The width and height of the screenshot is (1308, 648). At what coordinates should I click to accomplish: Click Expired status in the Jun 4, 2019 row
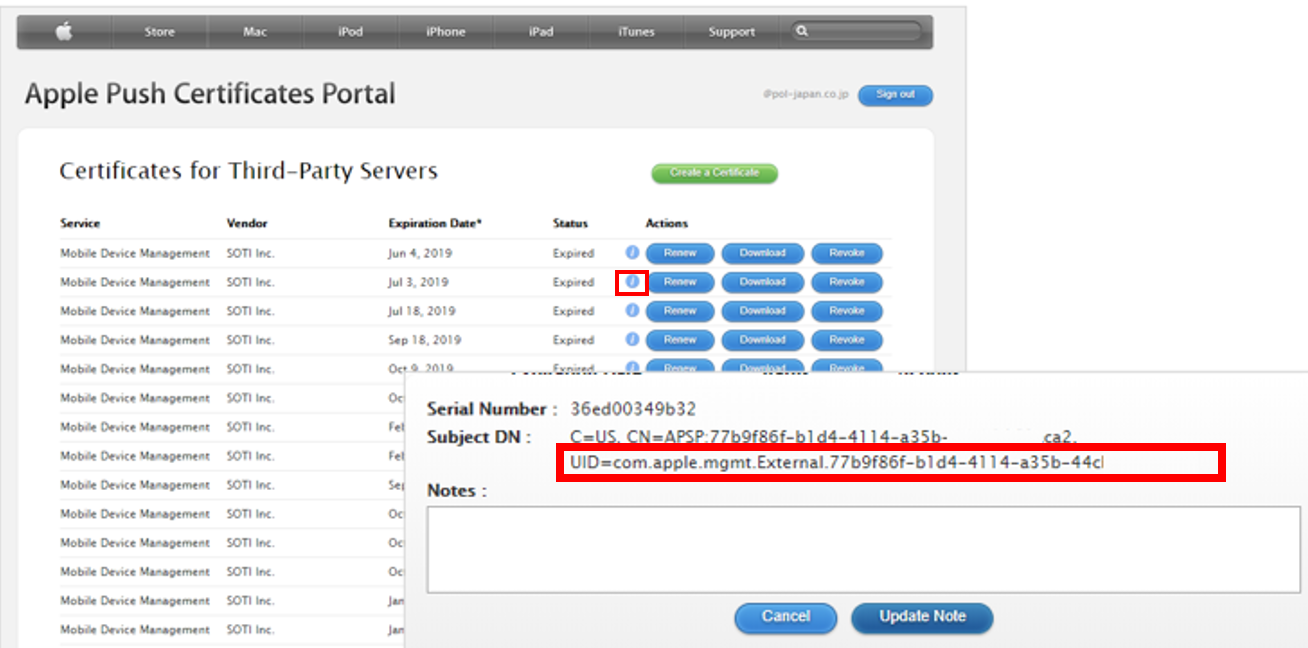coord(573,253)
